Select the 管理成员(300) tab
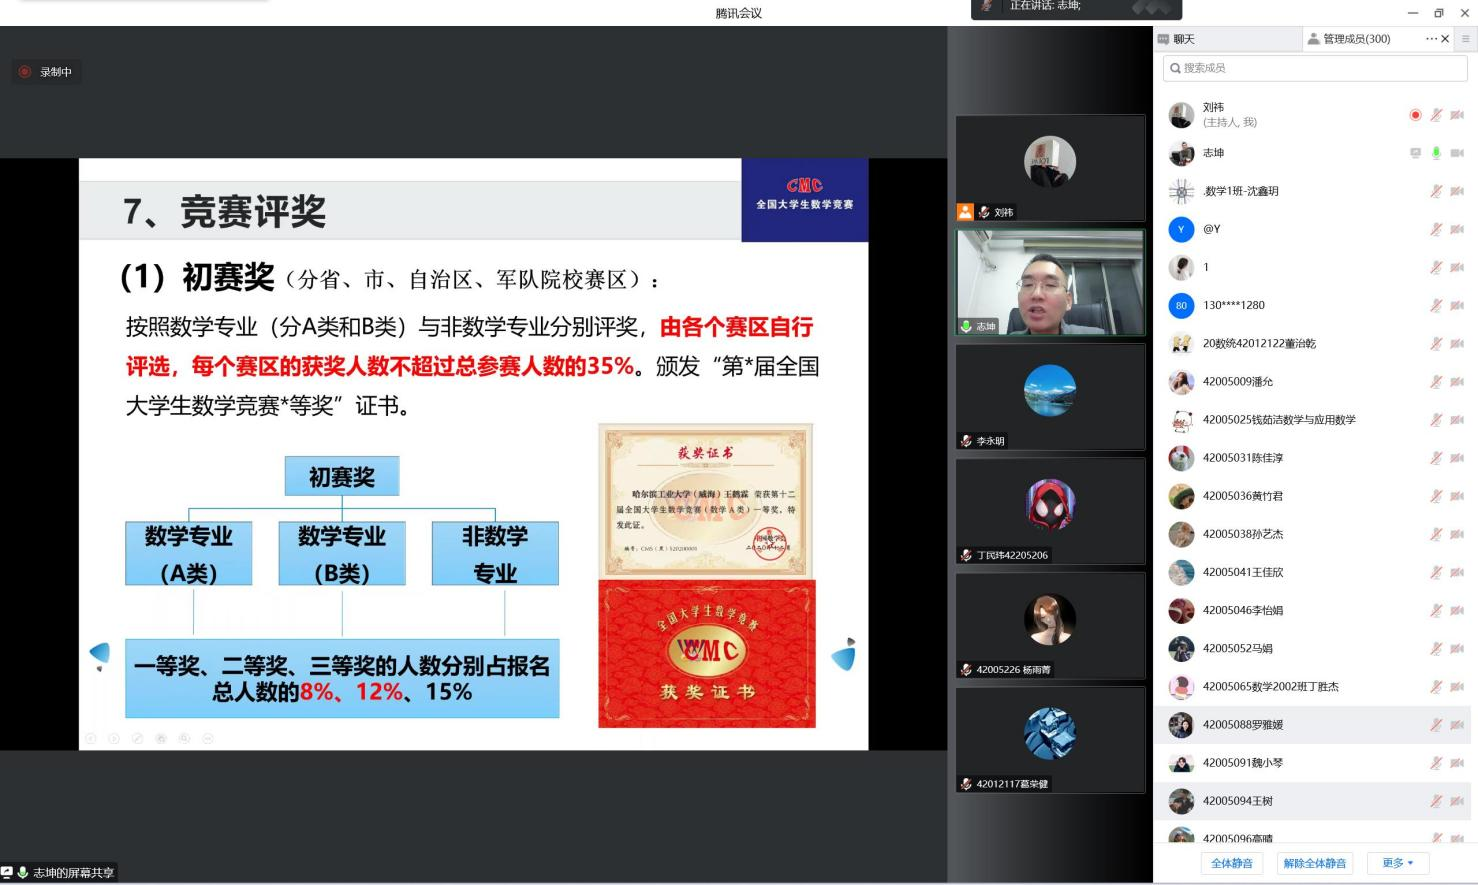 (1356, 39)
